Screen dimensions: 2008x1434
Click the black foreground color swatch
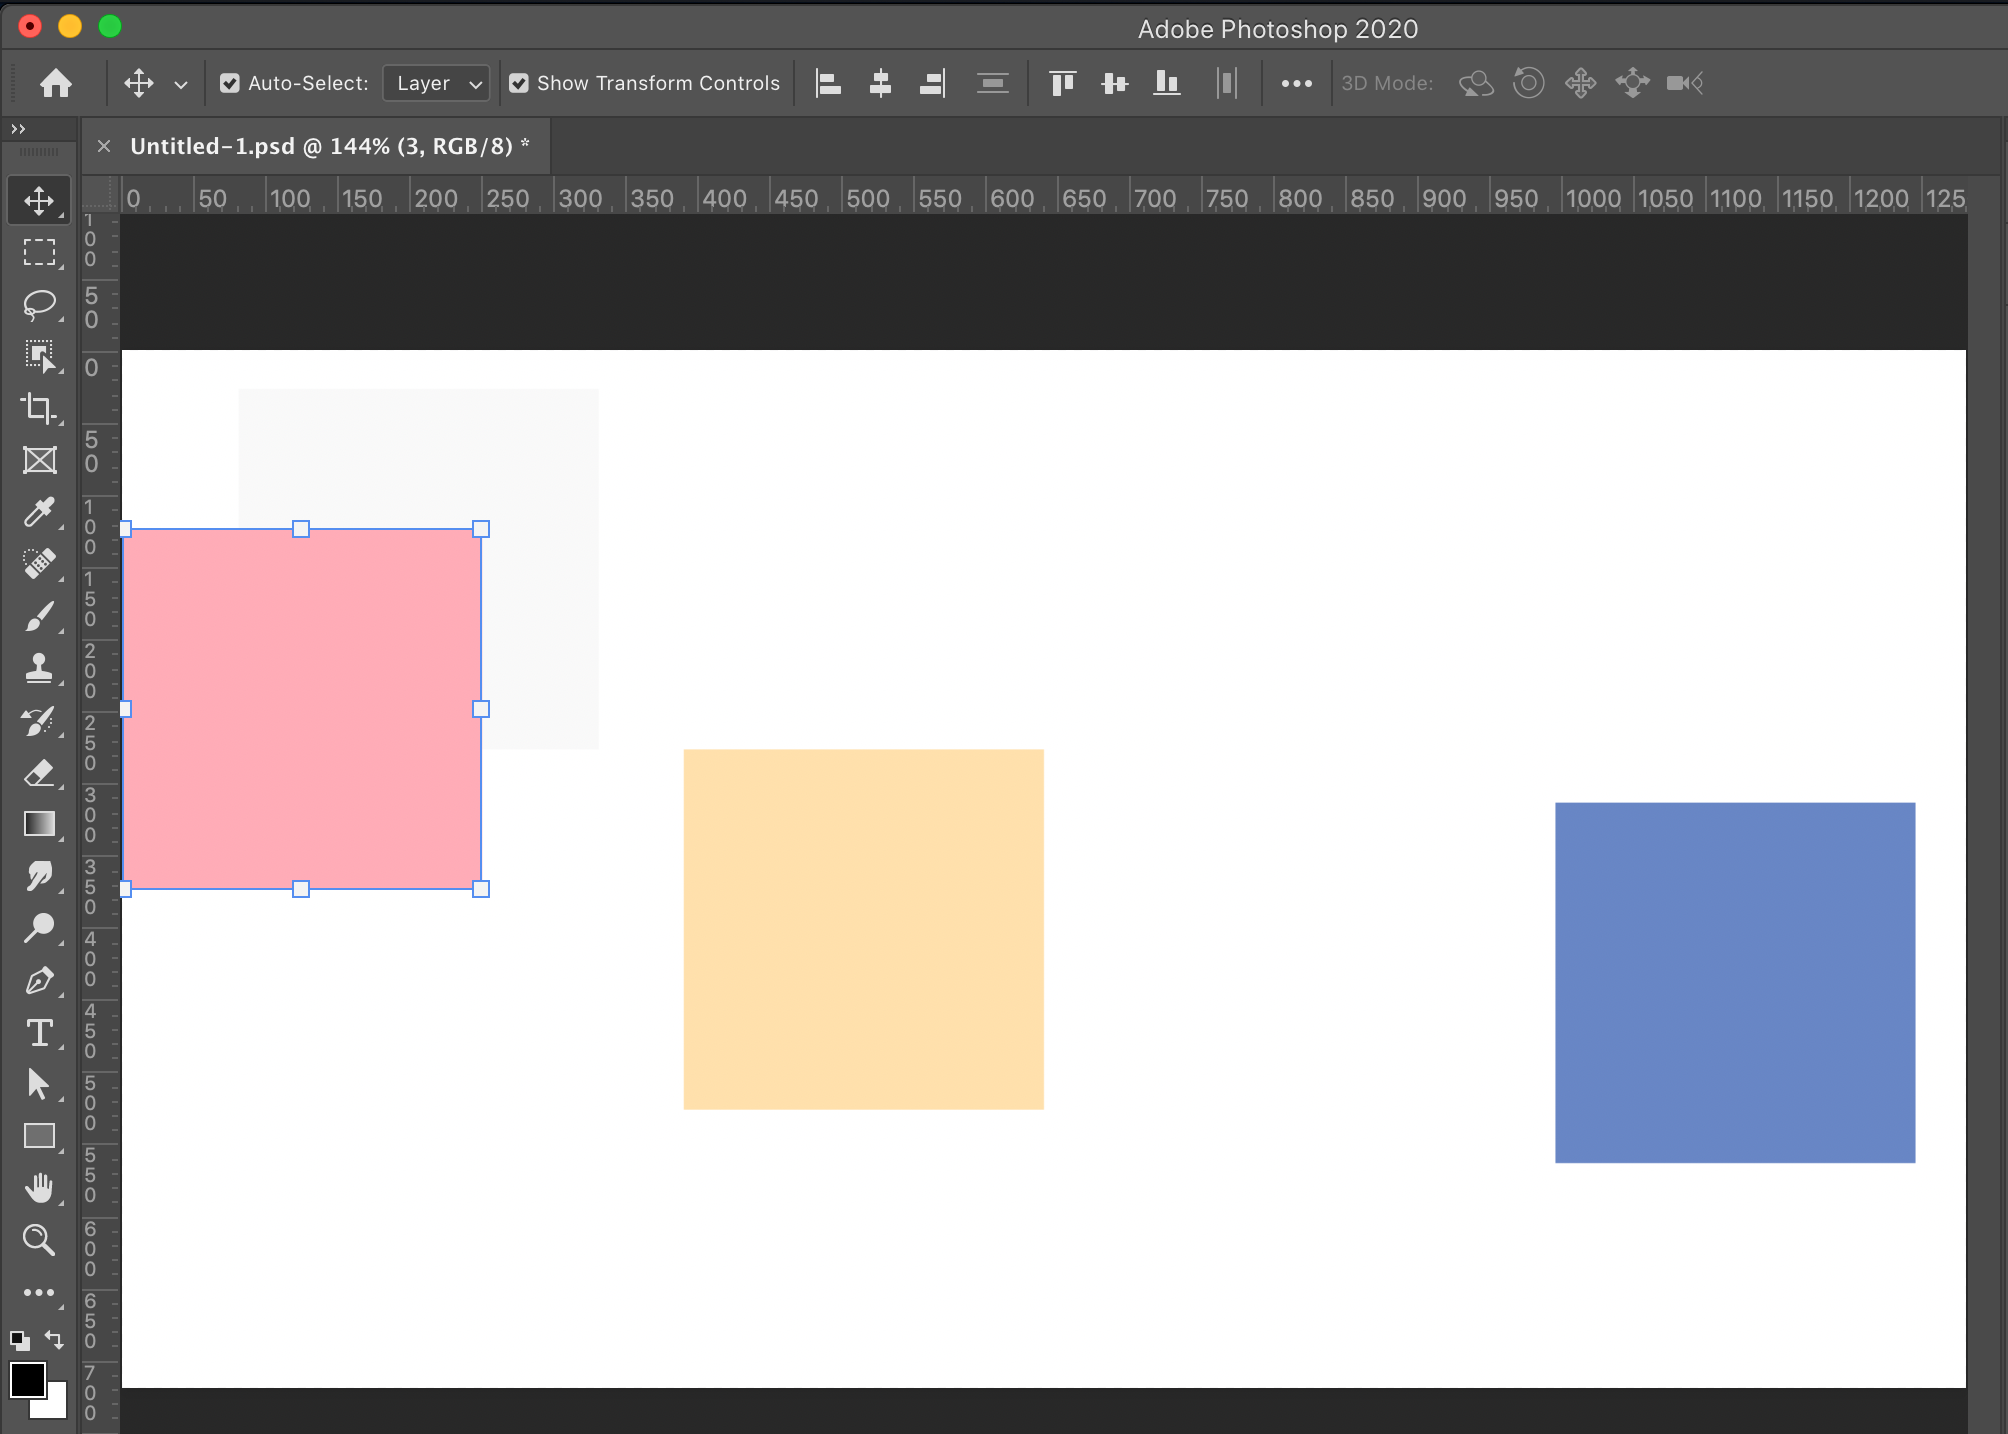[x=27, y=1380]
